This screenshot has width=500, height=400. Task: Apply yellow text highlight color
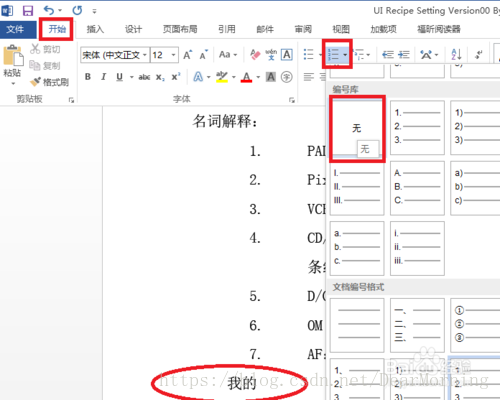[222, 77]
